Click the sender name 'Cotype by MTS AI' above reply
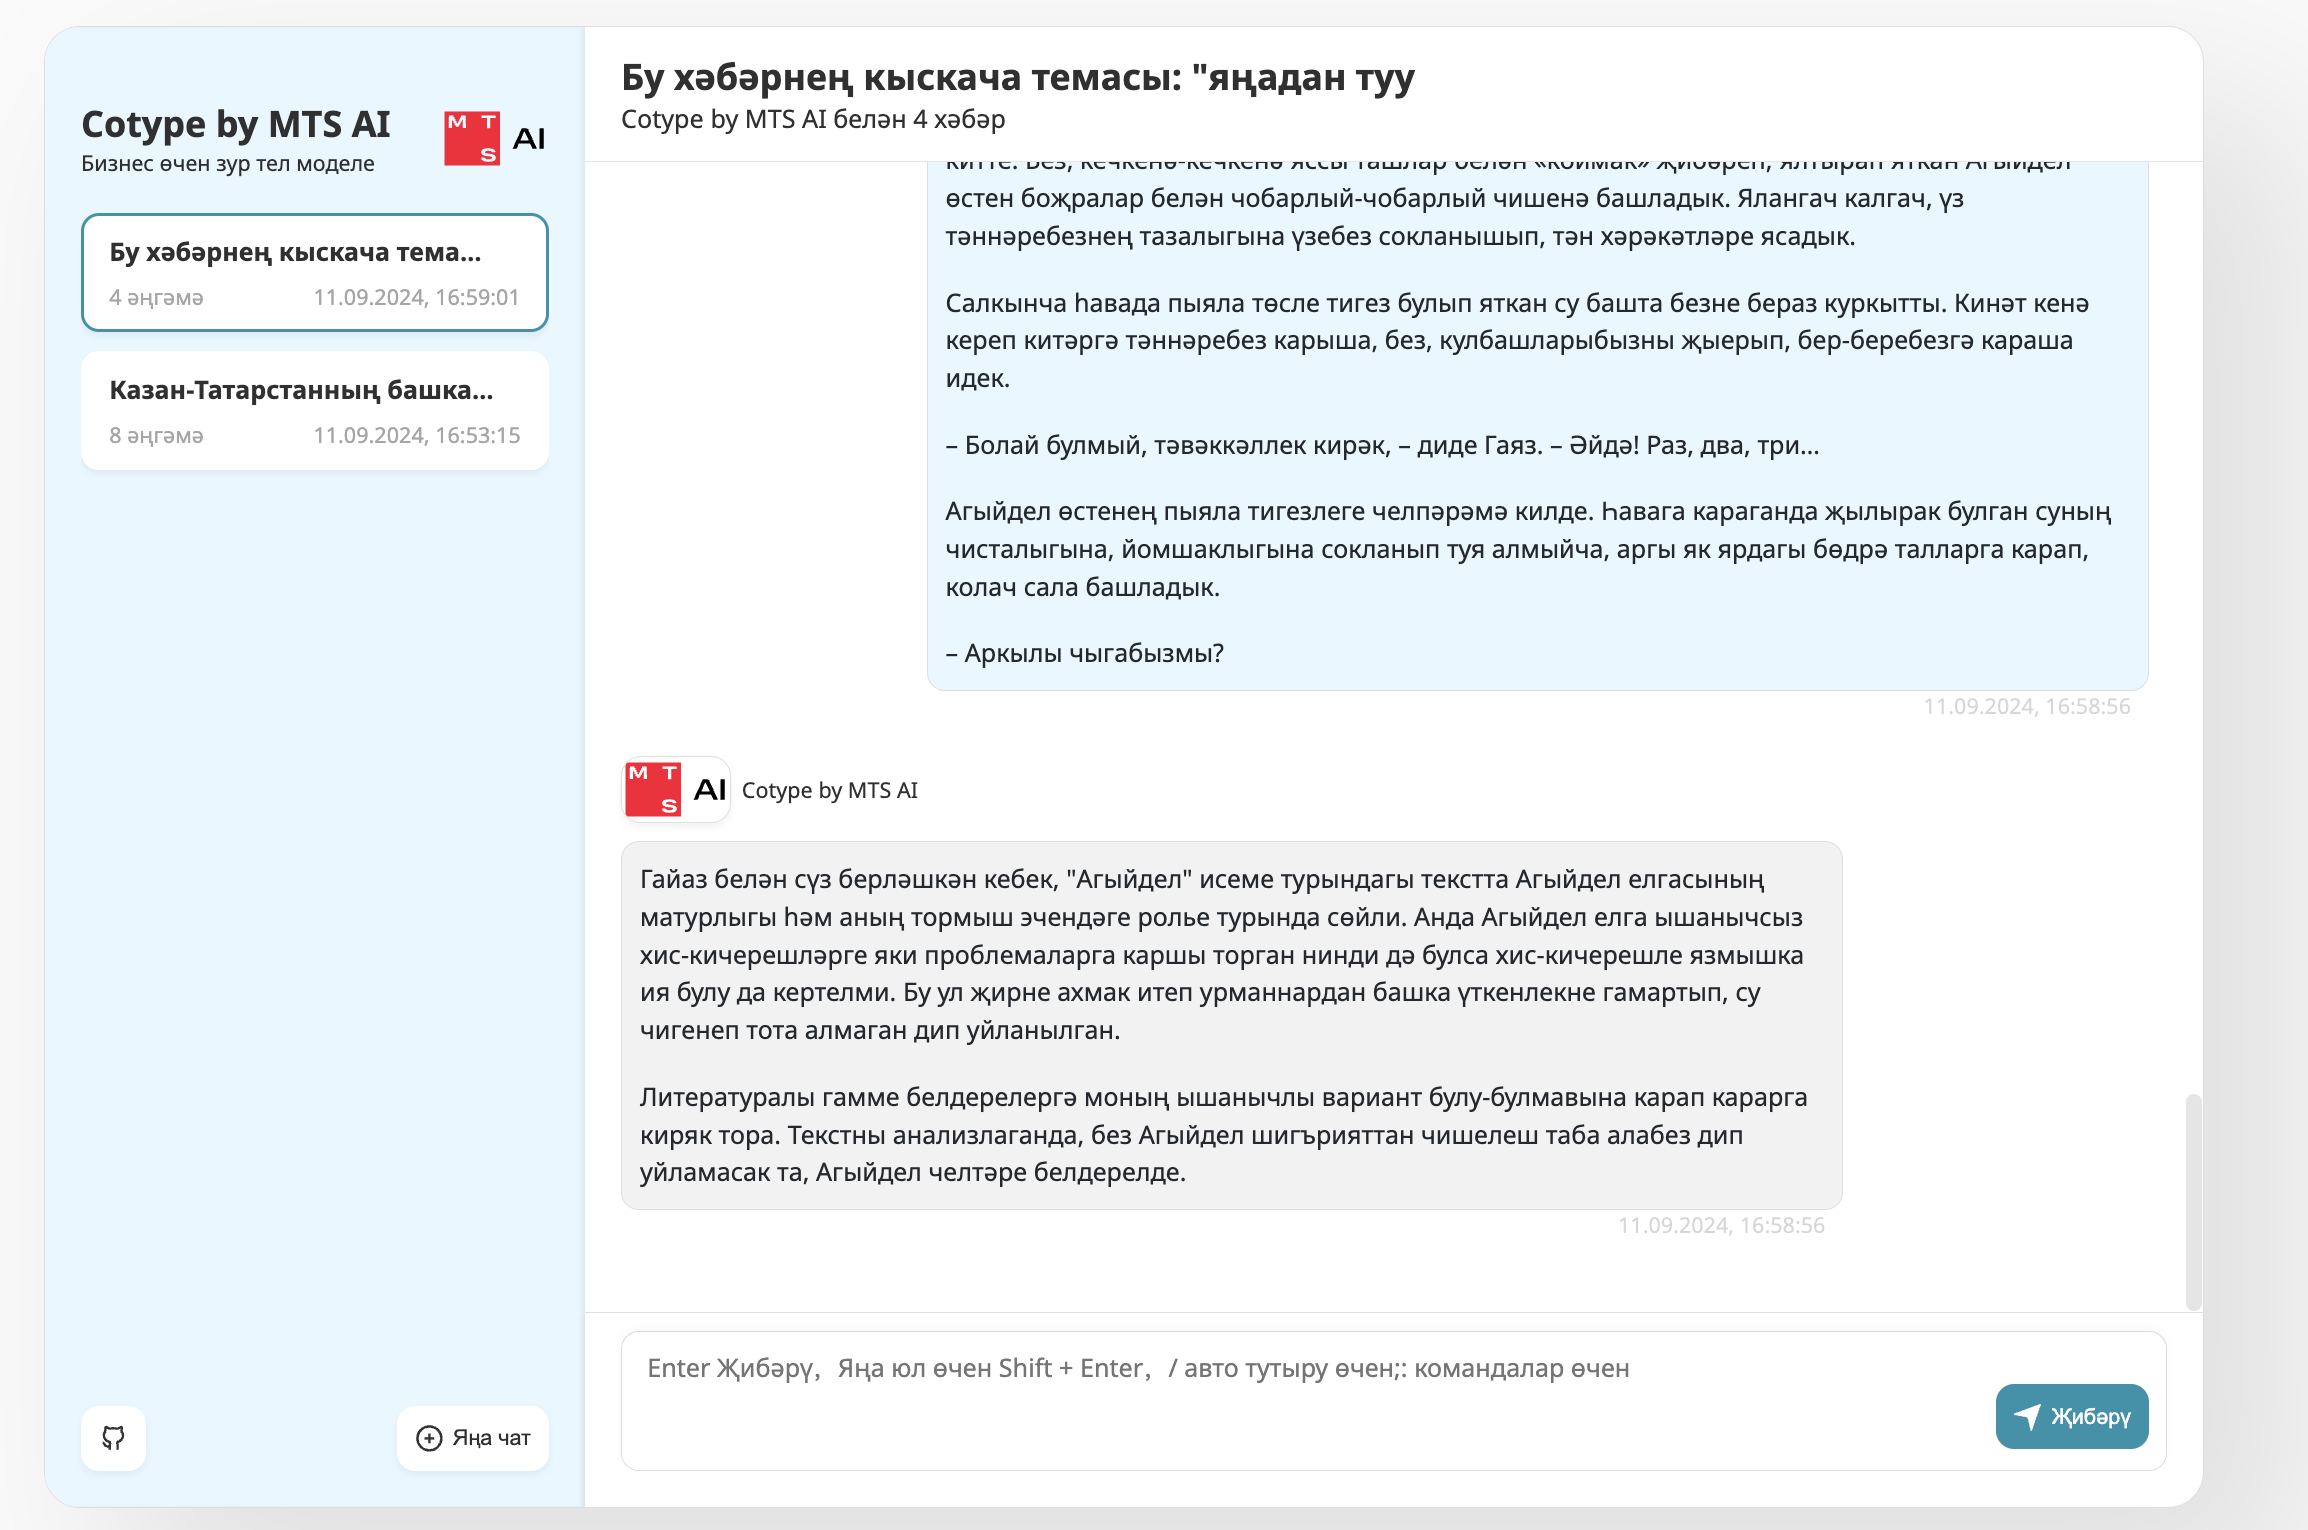2308x1530 pixels. 830,790
